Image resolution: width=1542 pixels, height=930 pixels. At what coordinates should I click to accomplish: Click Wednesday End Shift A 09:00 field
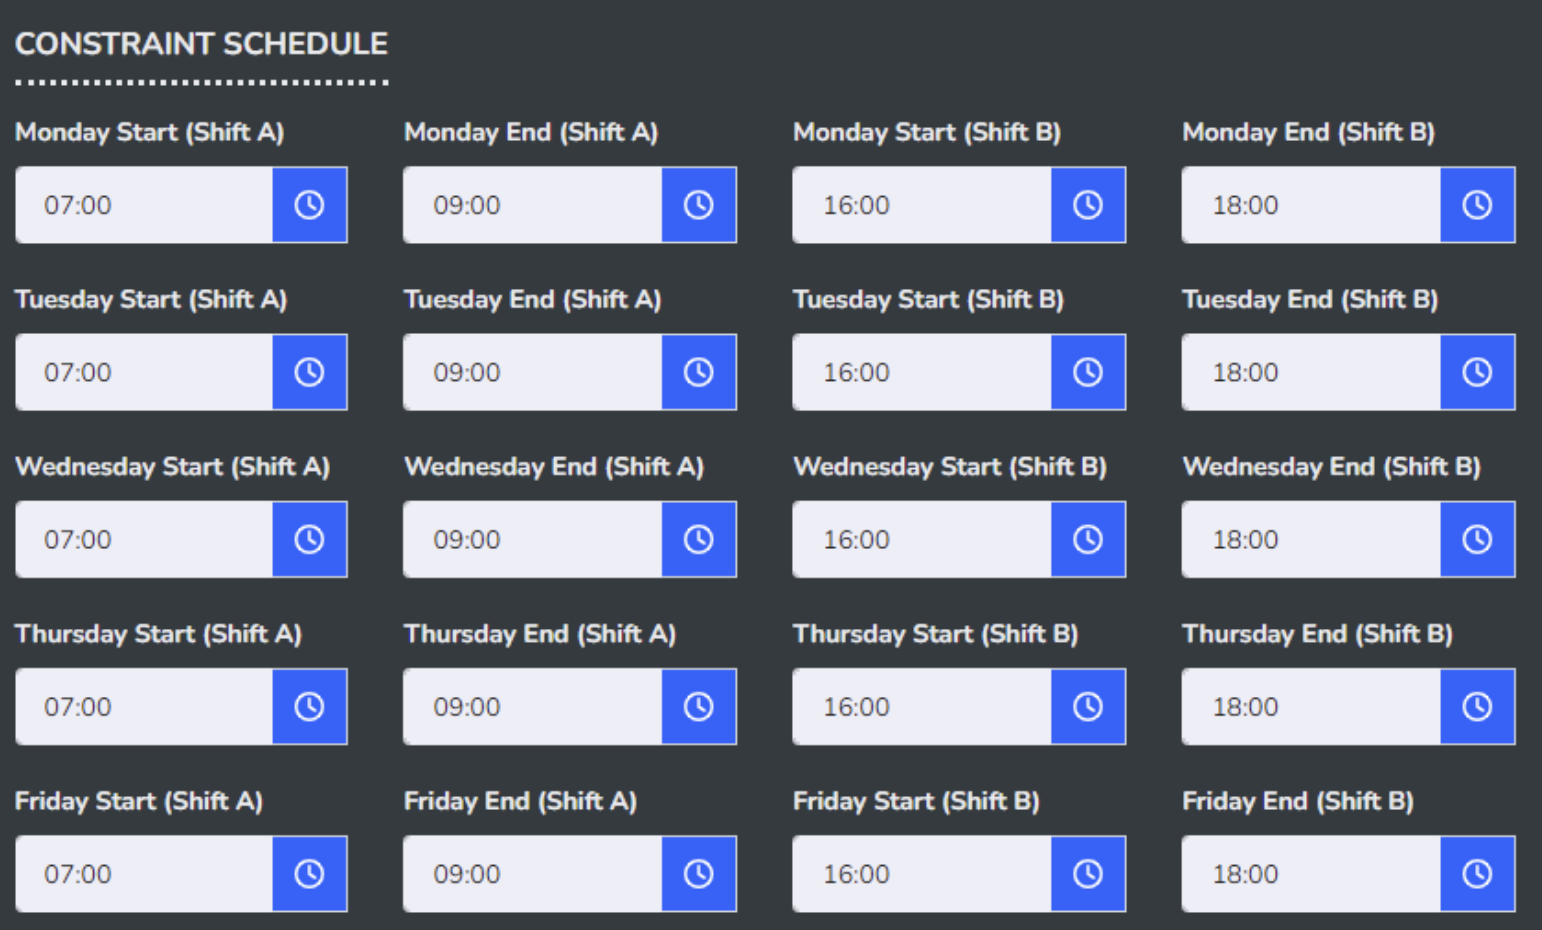532,539
